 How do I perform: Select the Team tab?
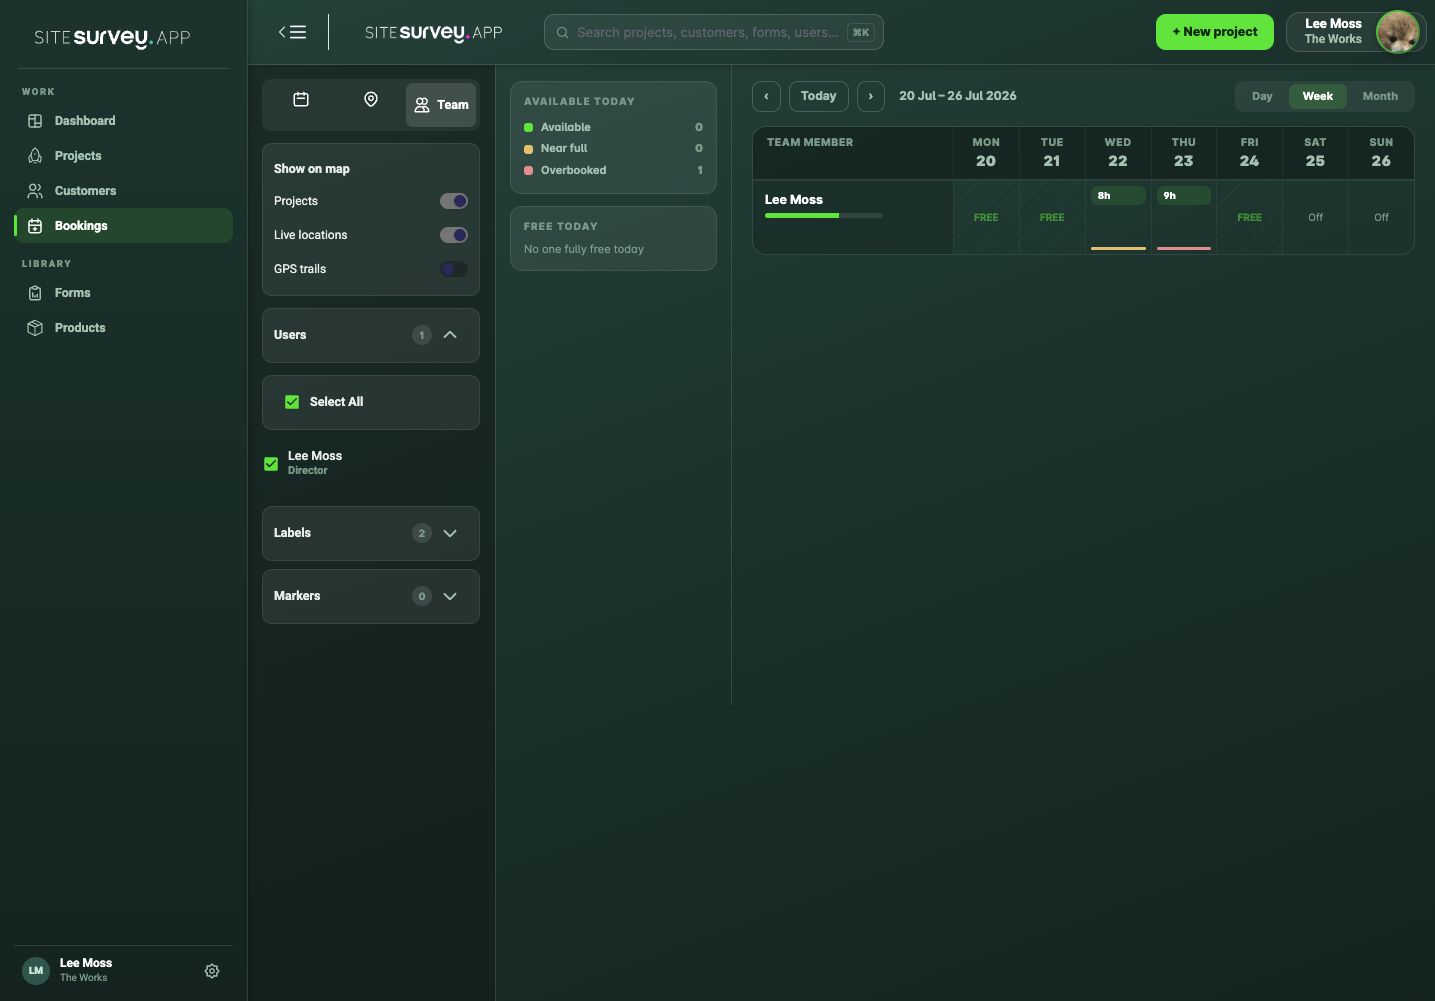441,105
